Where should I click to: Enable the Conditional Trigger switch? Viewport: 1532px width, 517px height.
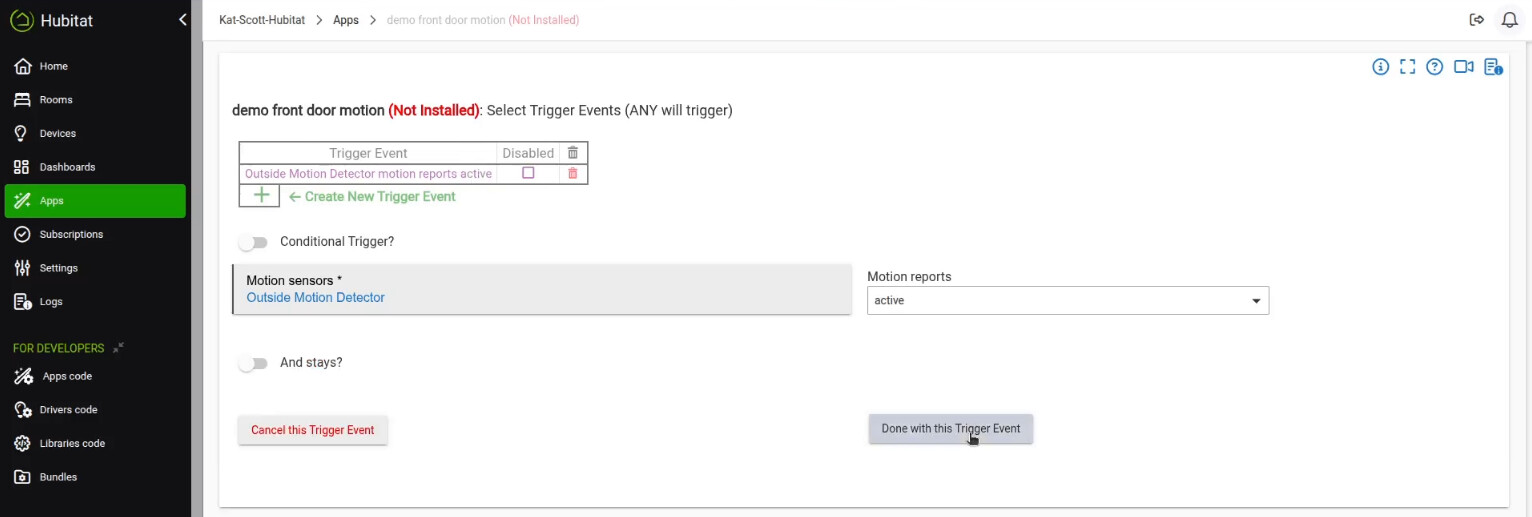254,242
